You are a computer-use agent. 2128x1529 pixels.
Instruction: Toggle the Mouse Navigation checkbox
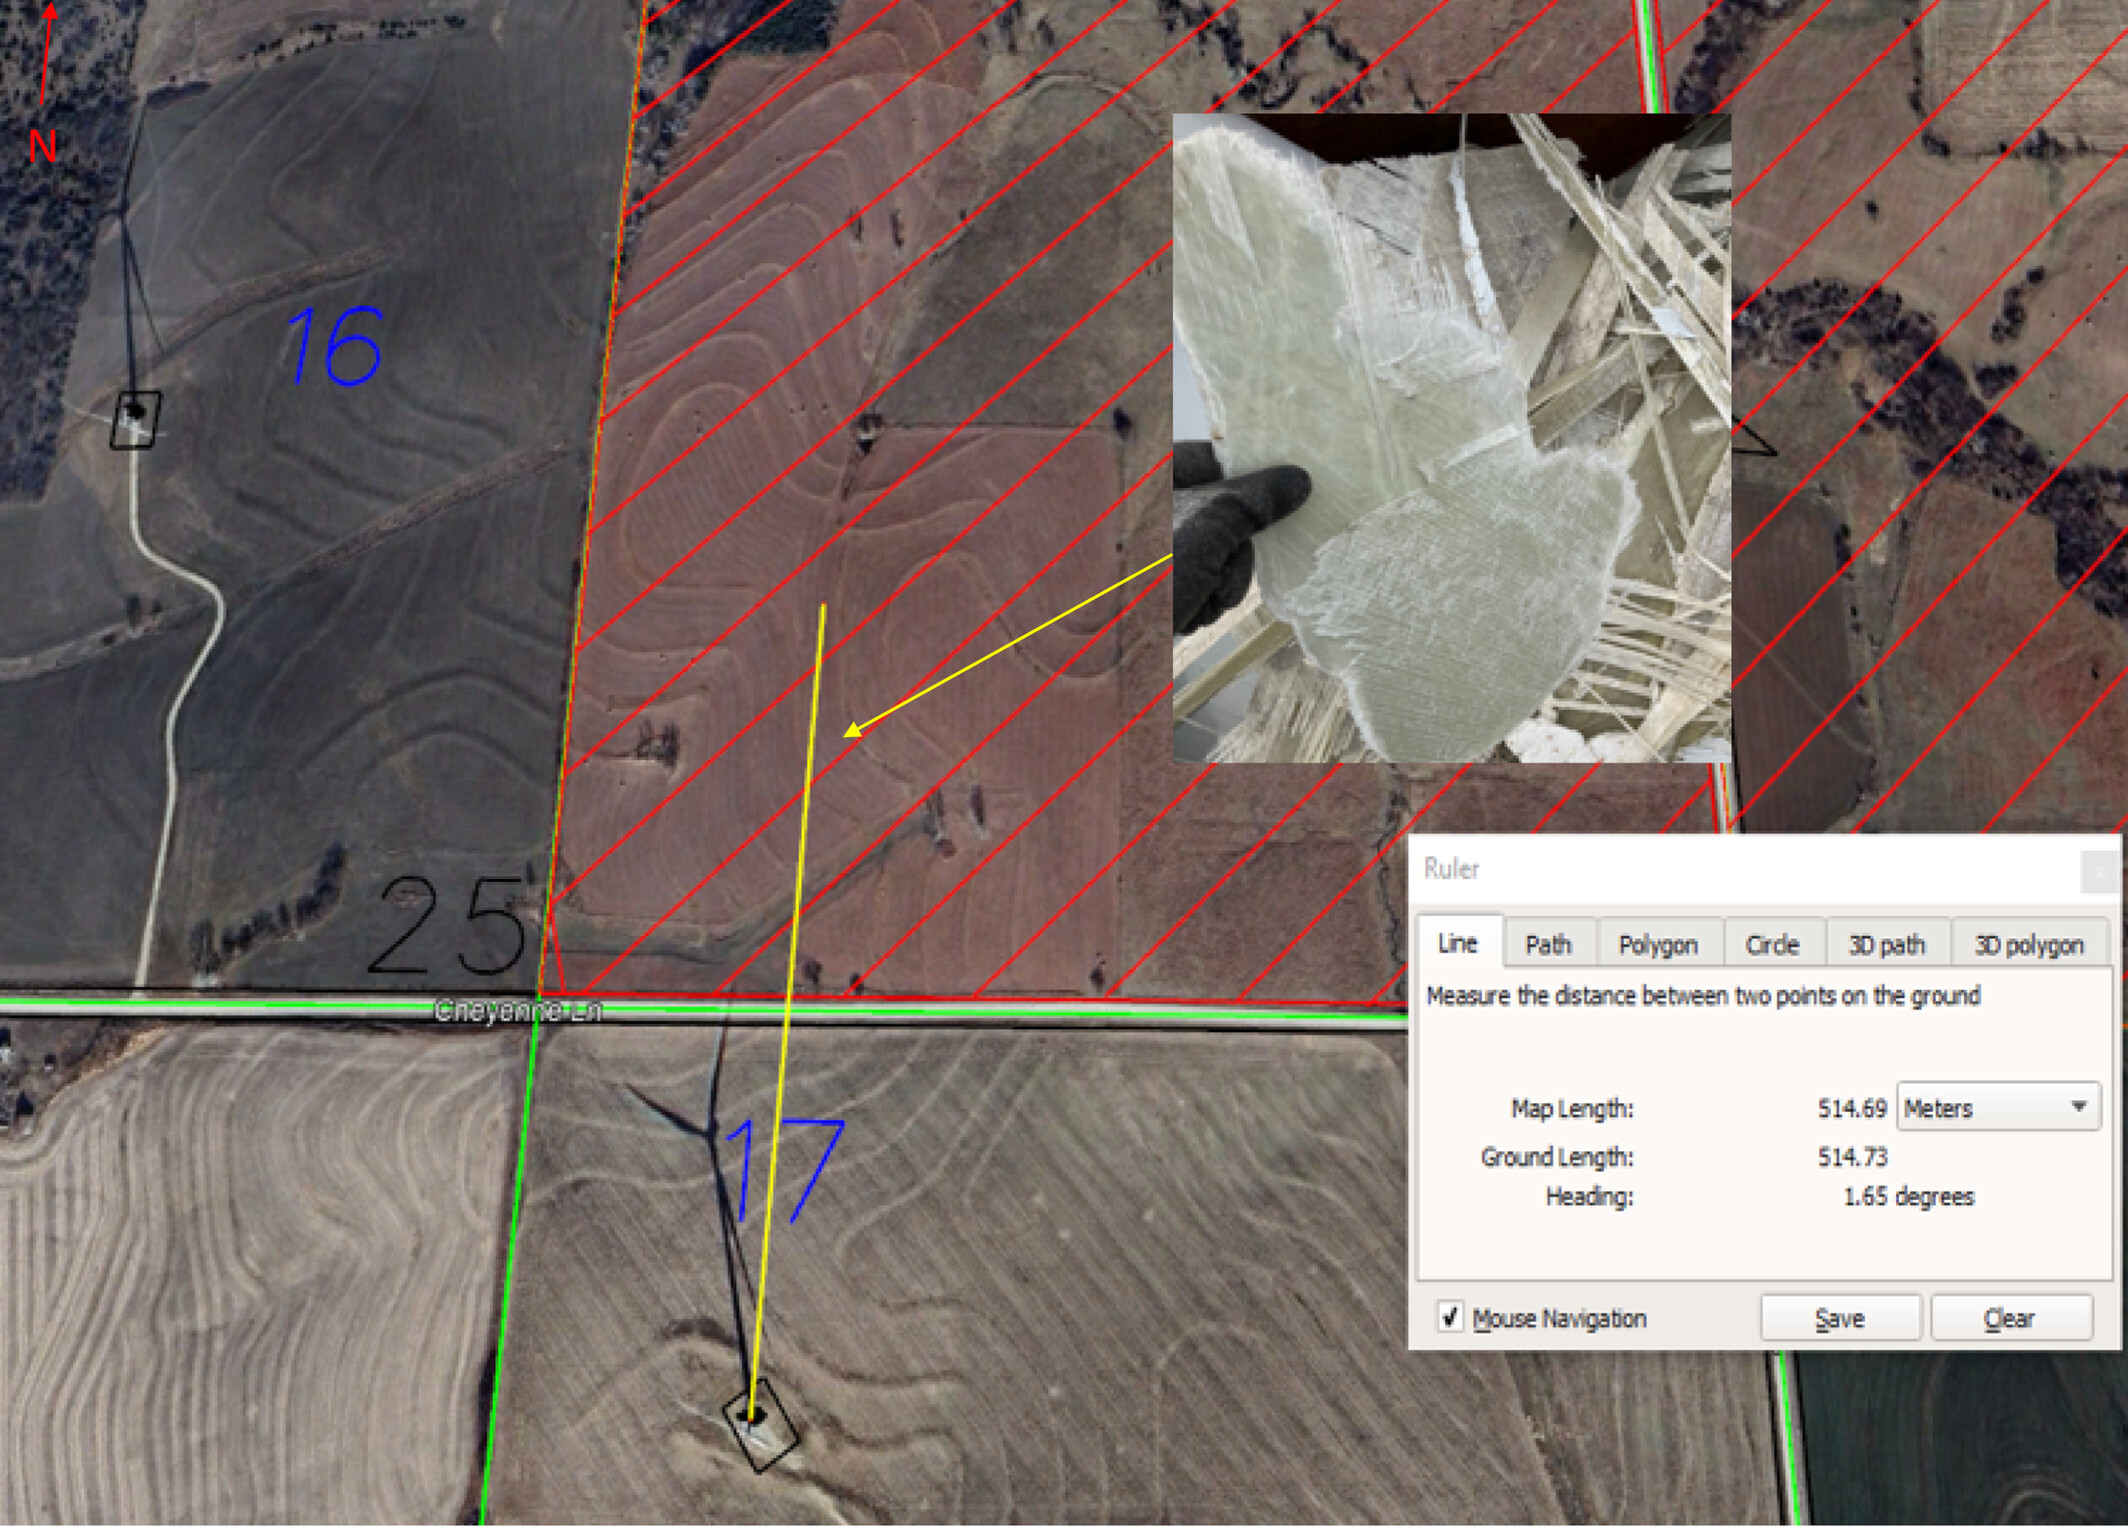tap(1449, 1317)
